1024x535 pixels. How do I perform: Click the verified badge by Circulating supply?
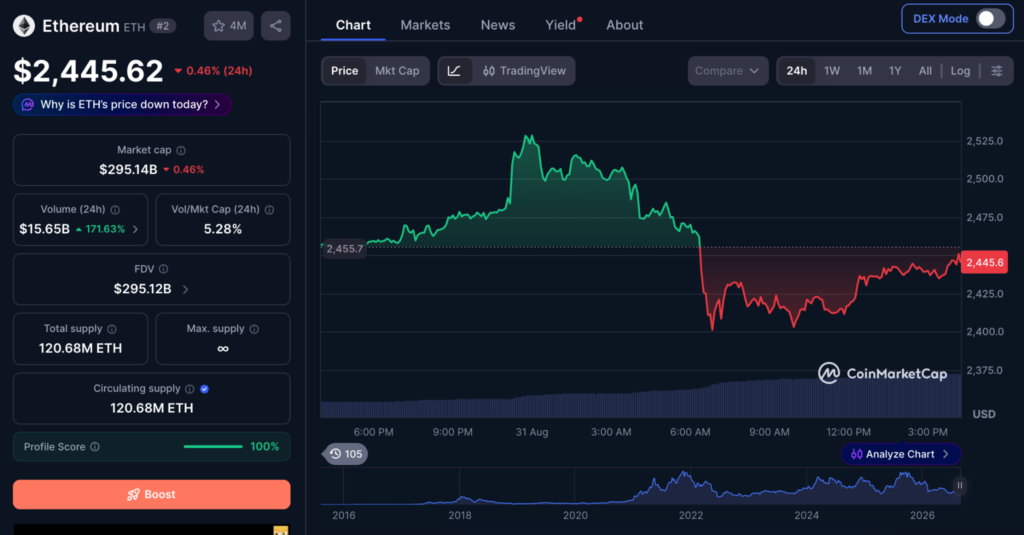[204, 389]
